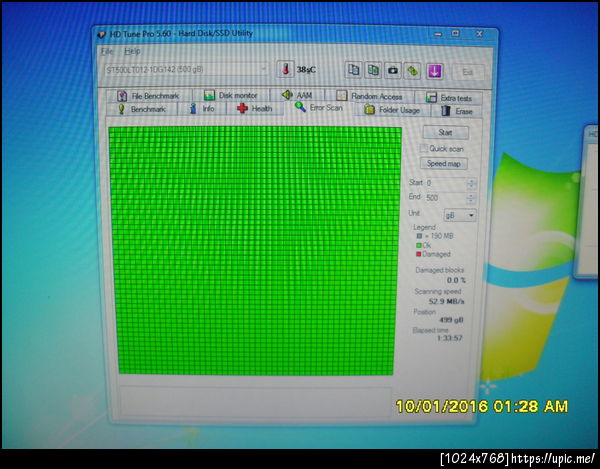This screenshot has width=600, height=469.
Task: Open the File menu
Action: pos(107,51)
